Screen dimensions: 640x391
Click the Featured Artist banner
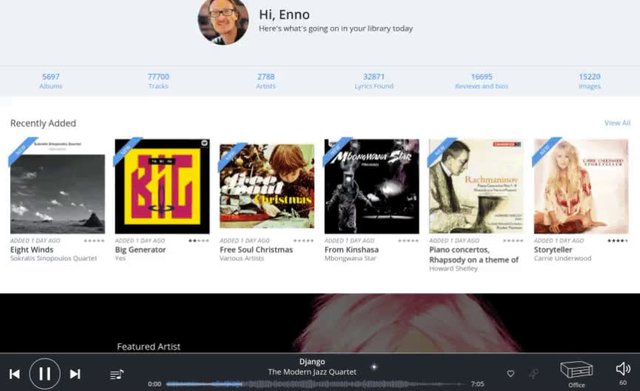[320, 323]
